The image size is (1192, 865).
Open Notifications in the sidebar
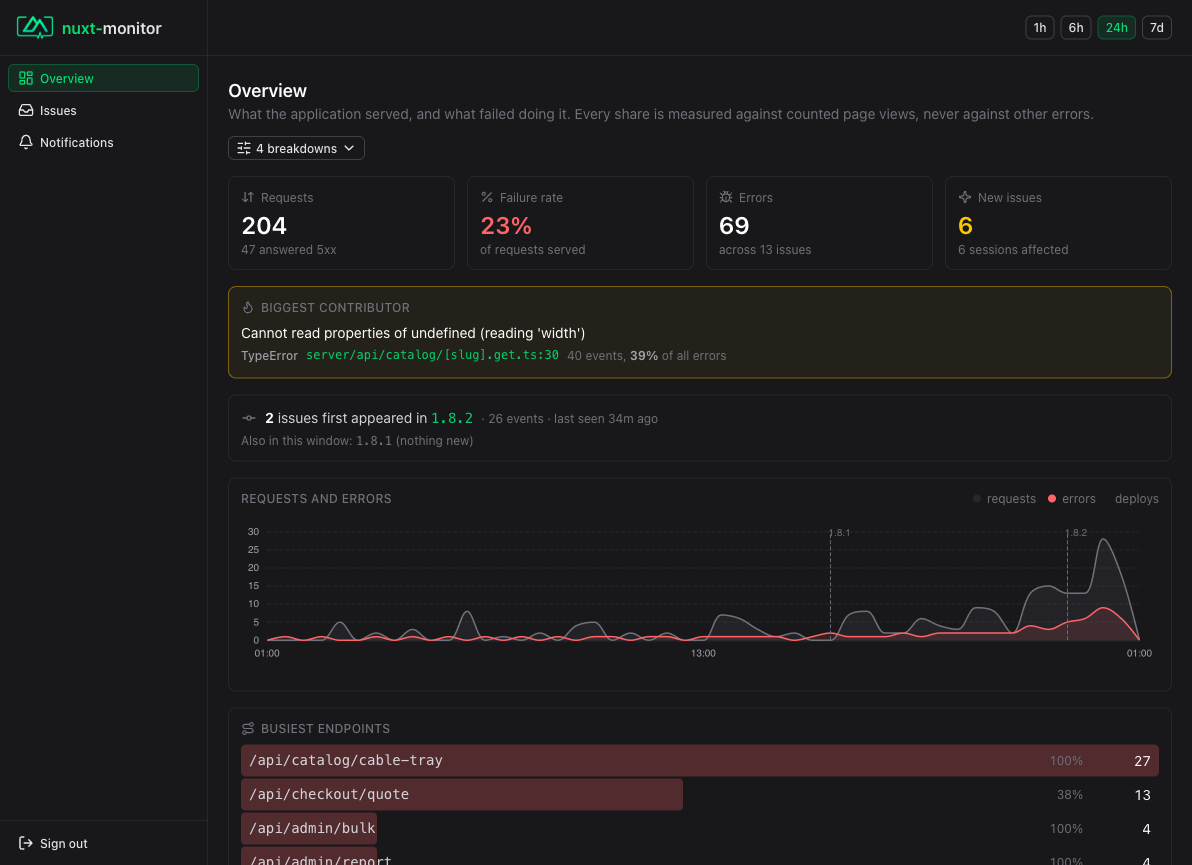pos(103,142)
